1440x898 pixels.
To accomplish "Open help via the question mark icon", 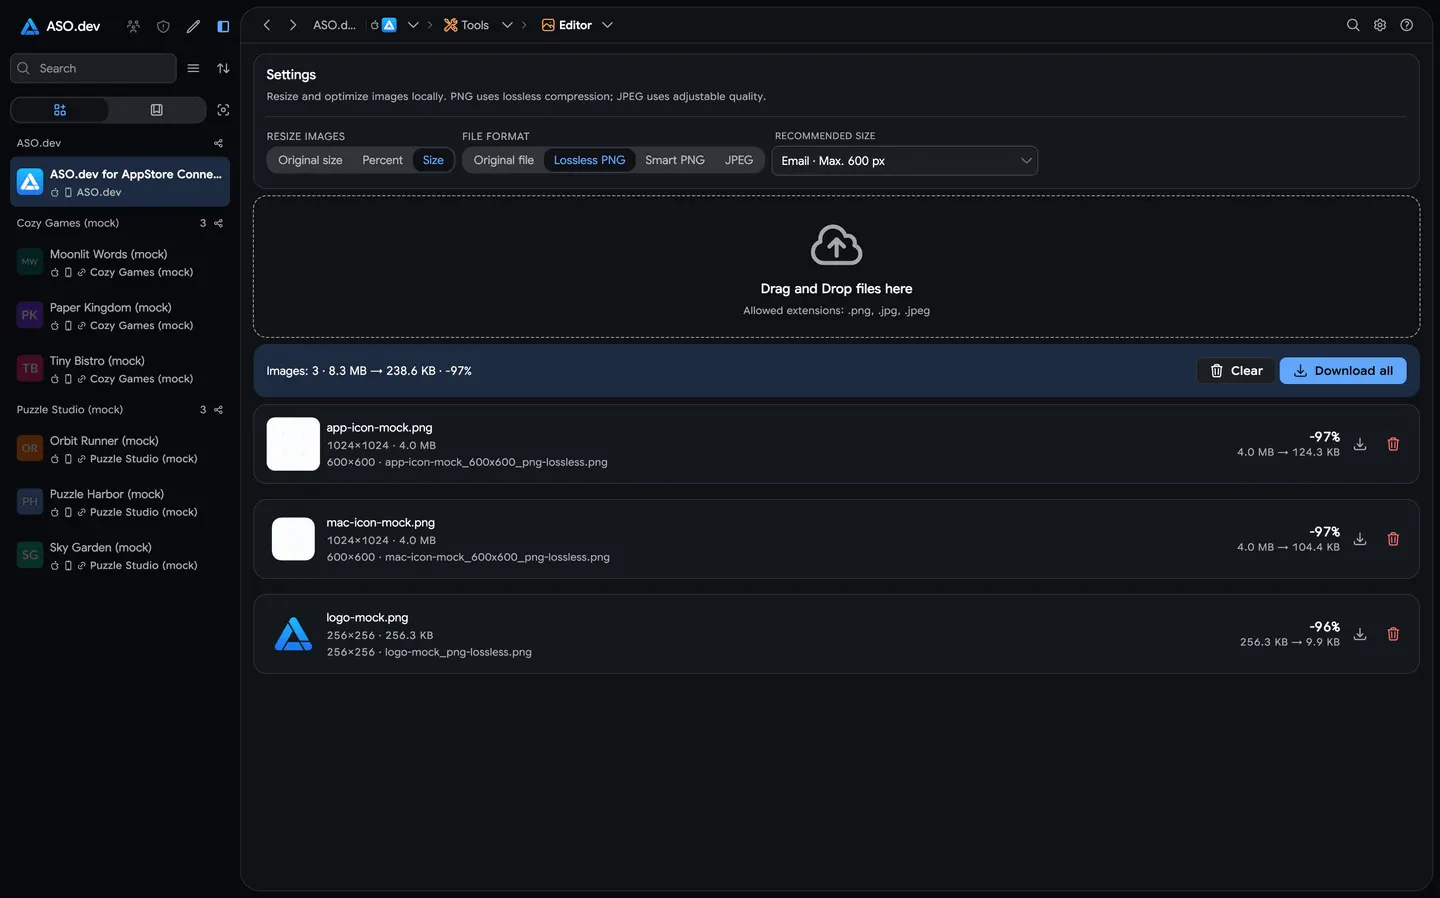I will (x=1407, y=25).
